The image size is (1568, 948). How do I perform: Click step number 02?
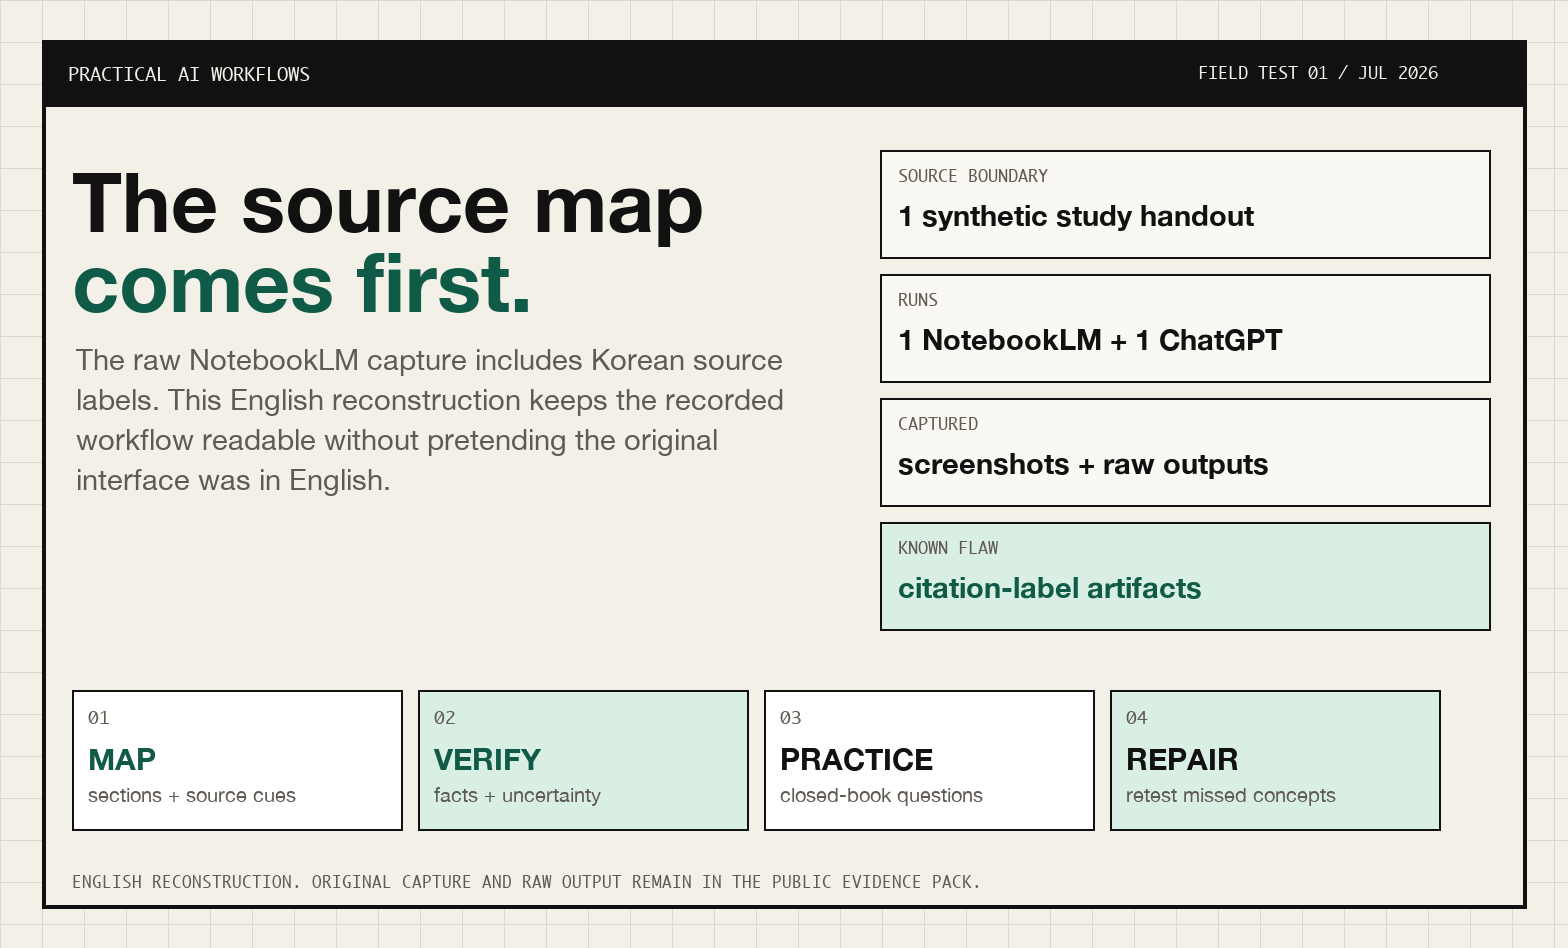click(445, 718)
